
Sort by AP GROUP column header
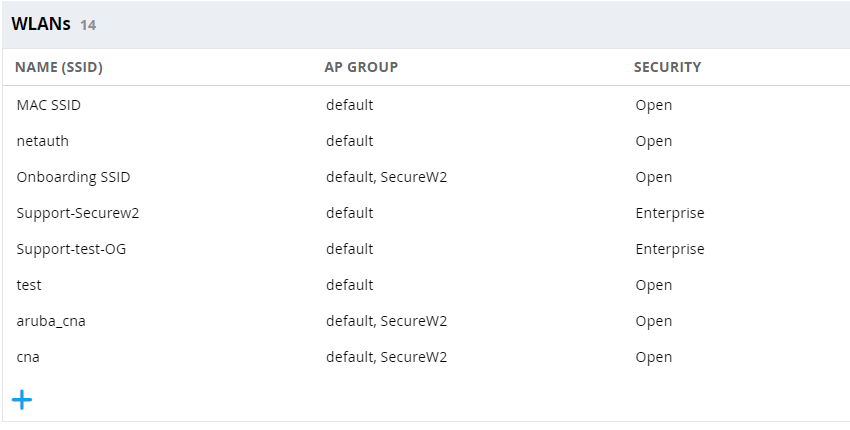361,67
